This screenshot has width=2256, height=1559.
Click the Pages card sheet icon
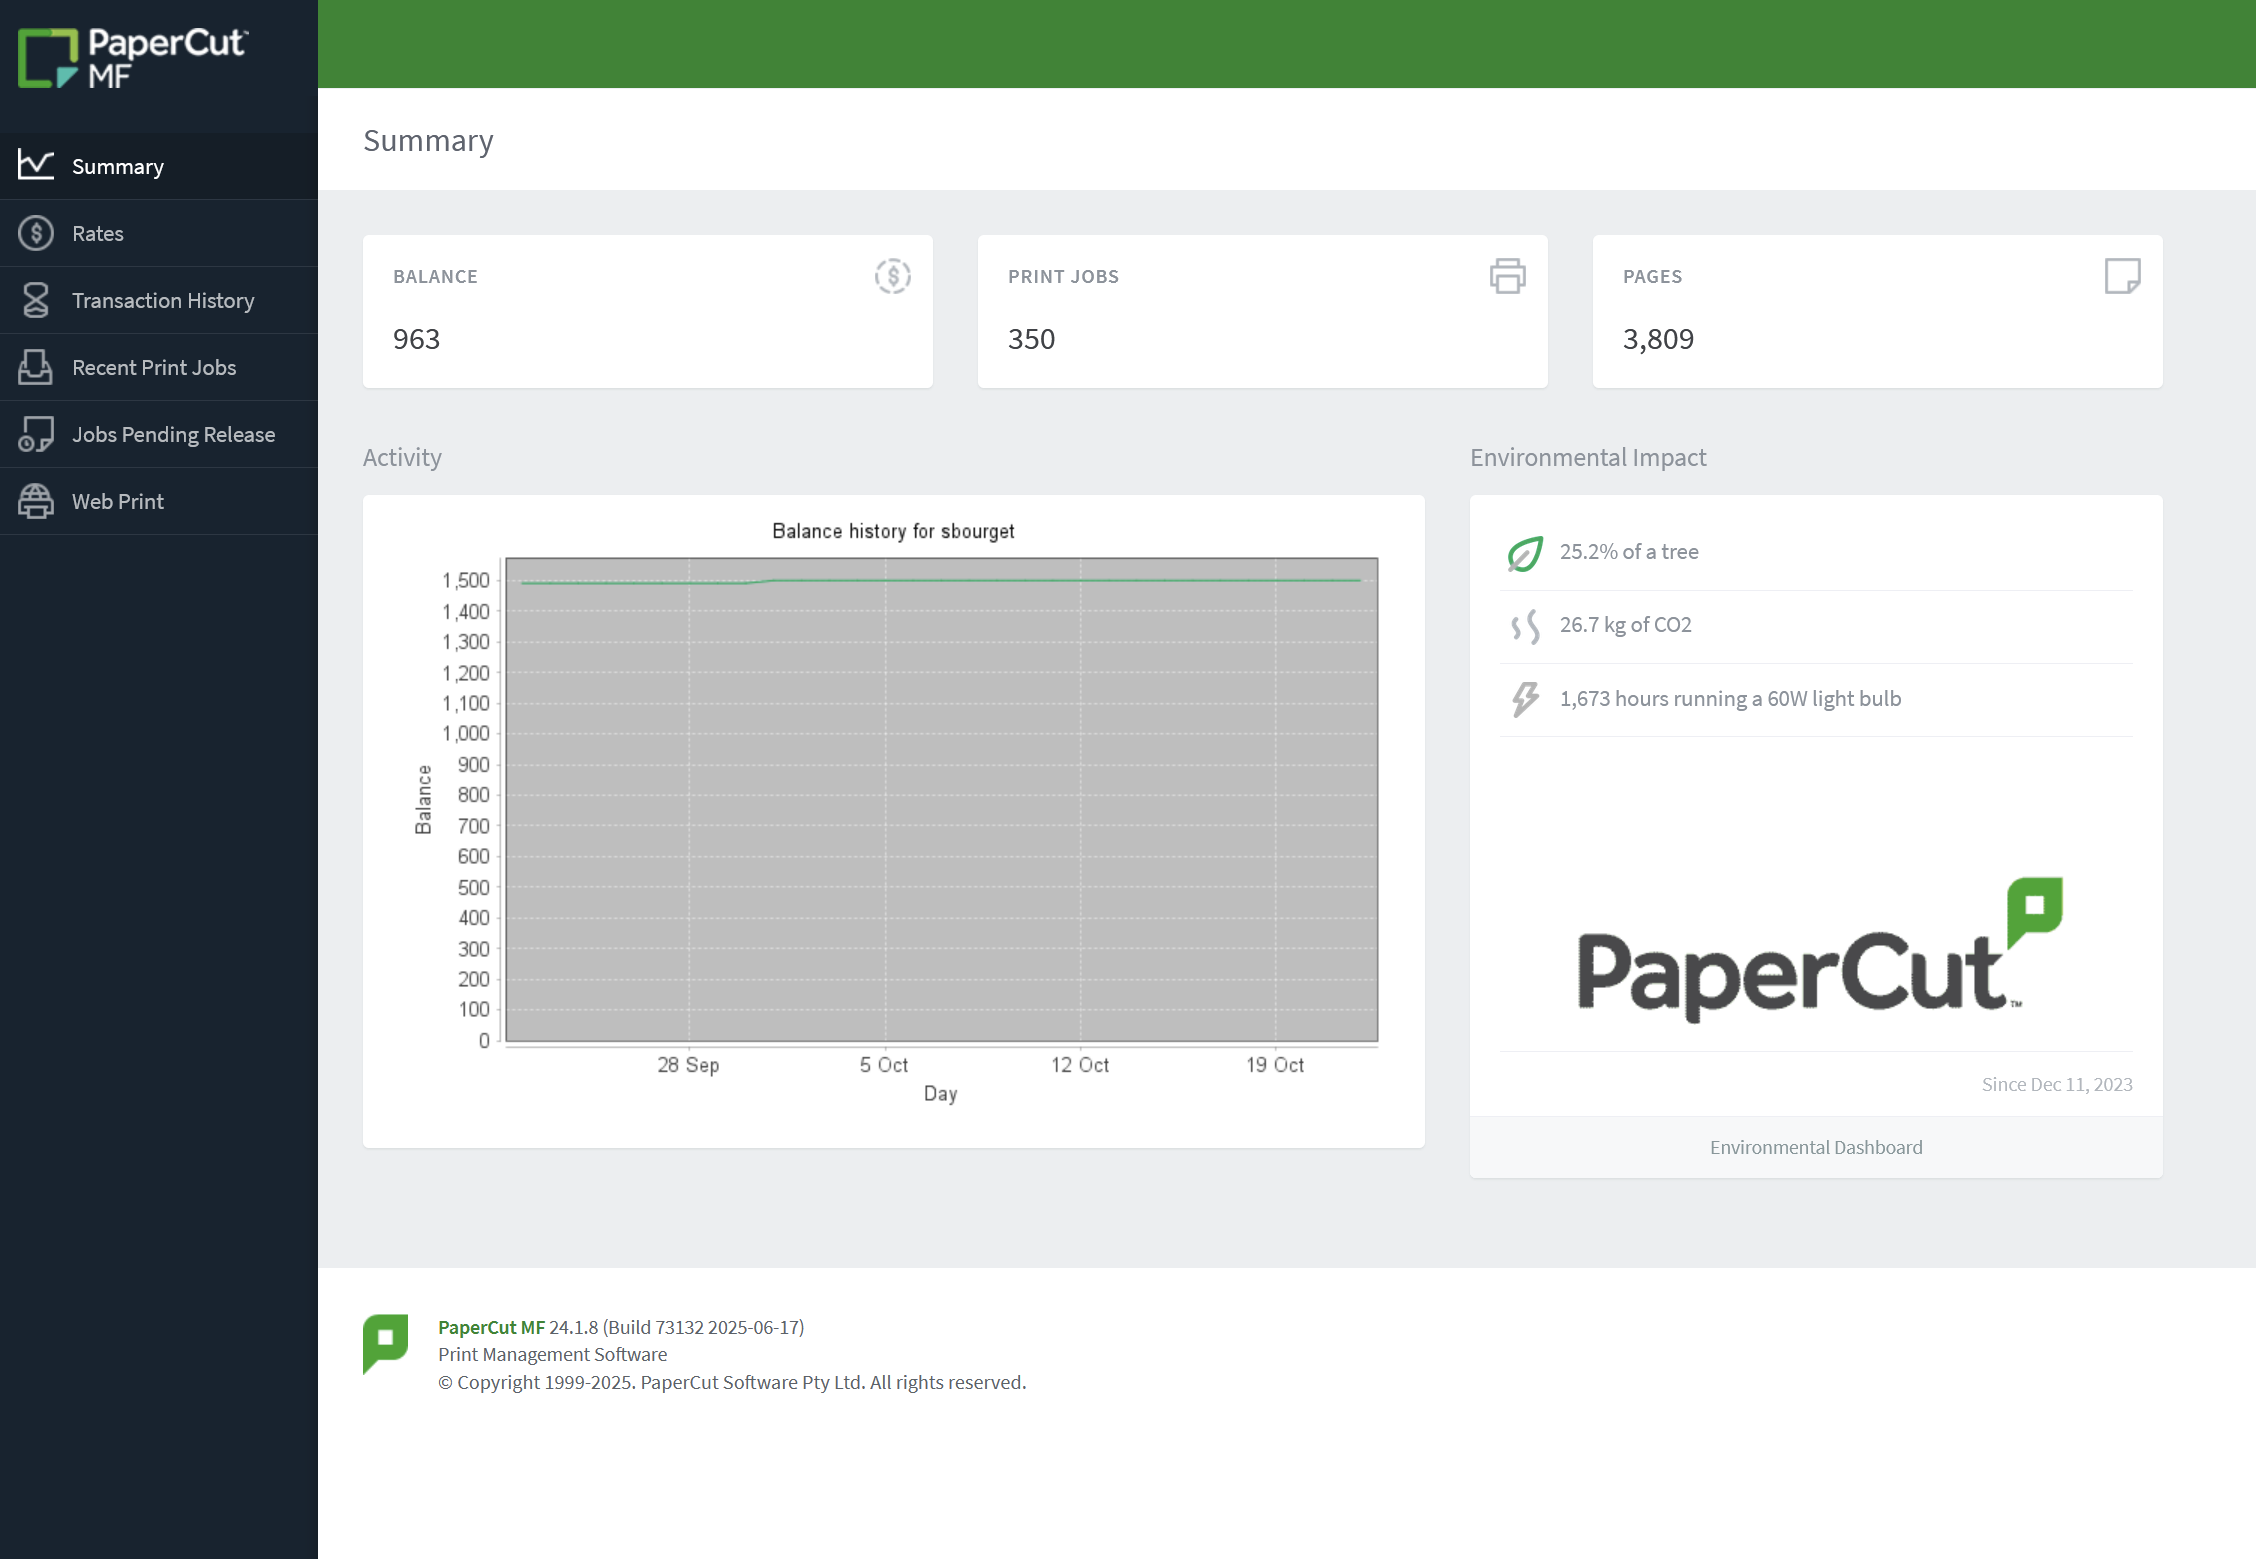point(2122,276)
